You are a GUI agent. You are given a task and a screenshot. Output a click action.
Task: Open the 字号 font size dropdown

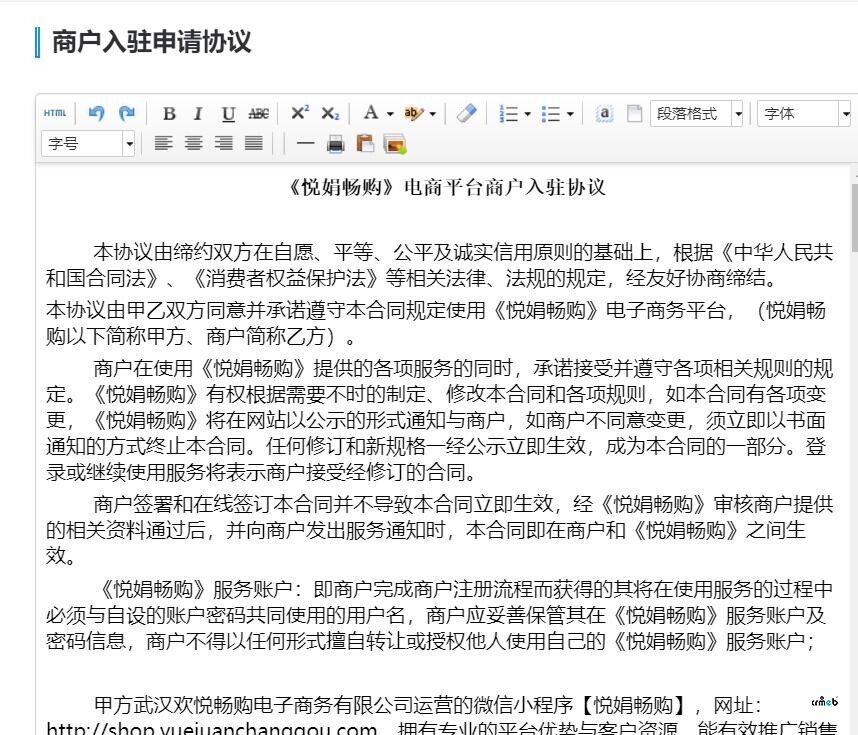[x=88, y=144]
